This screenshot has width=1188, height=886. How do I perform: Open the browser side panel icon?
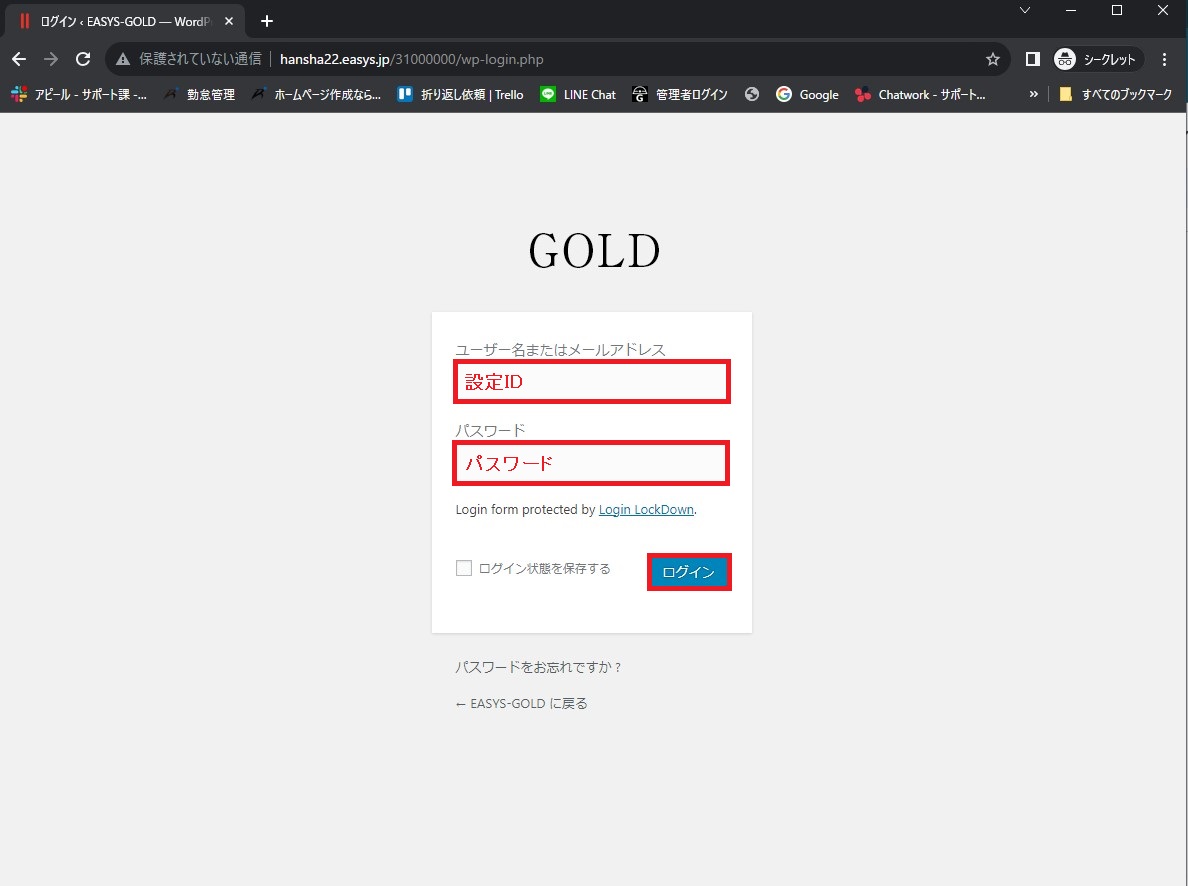pos(1033,59)
